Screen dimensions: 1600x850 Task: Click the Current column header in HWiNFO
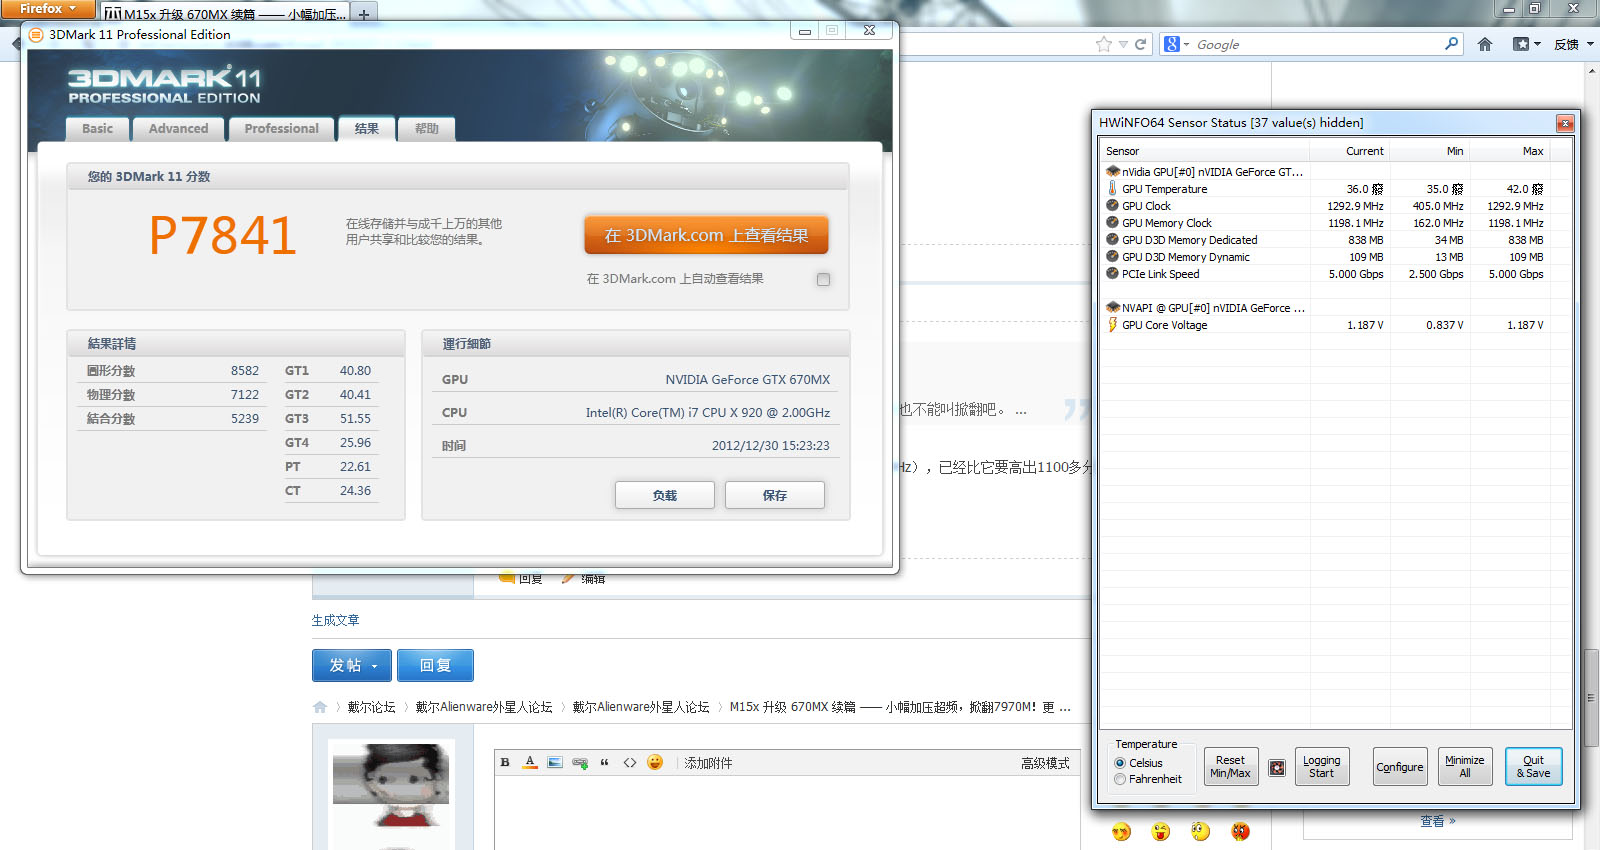coord(1350,151)
